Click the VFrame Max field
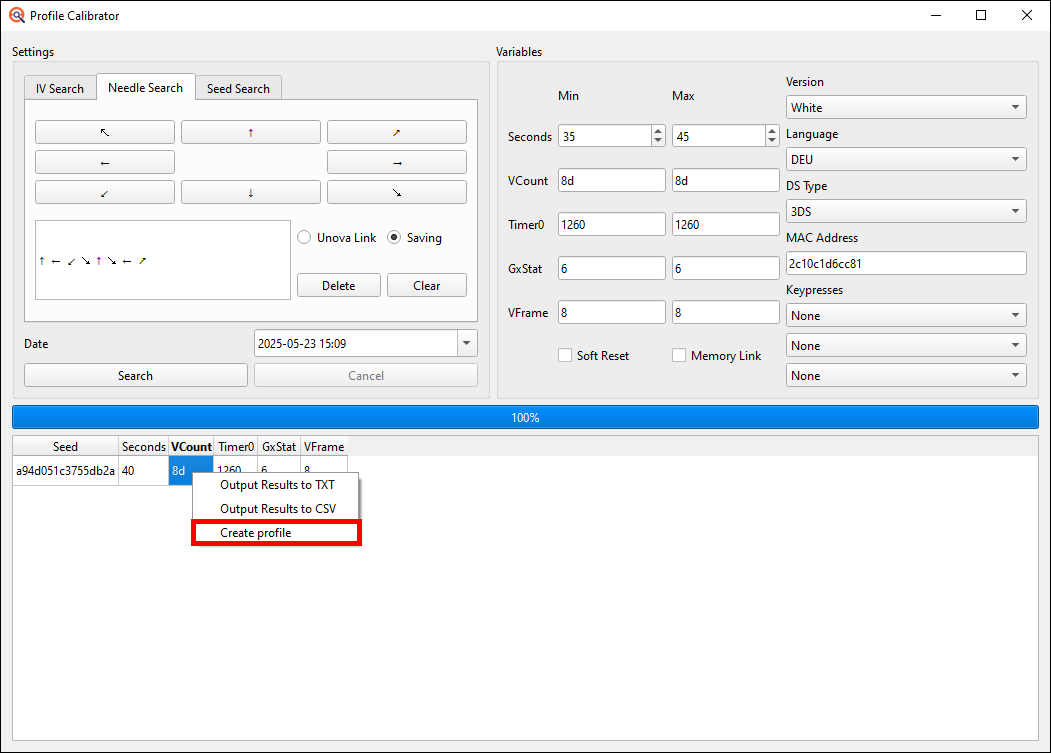Viewport: 1051px width, 753px height. [725, 312]
